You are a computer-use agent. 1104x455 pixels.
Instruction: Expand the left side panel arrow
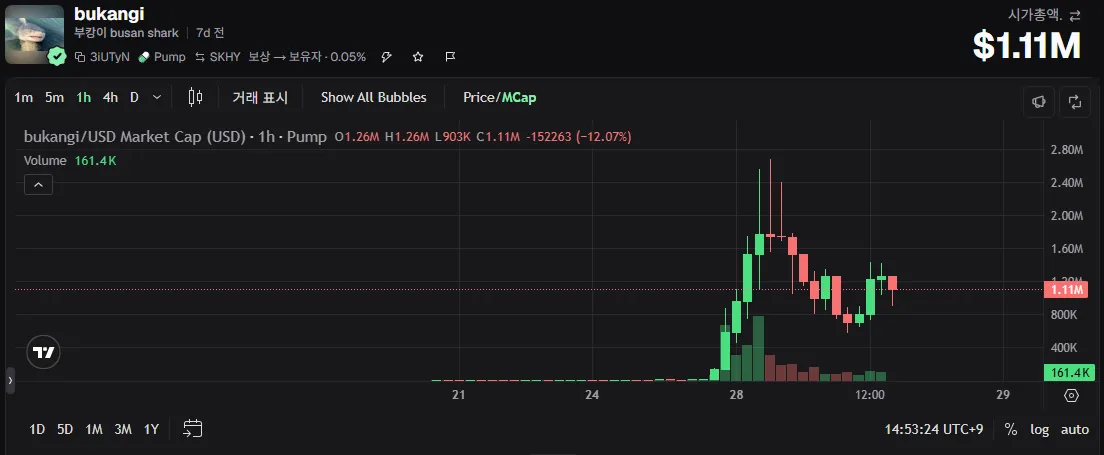point(10,380)
